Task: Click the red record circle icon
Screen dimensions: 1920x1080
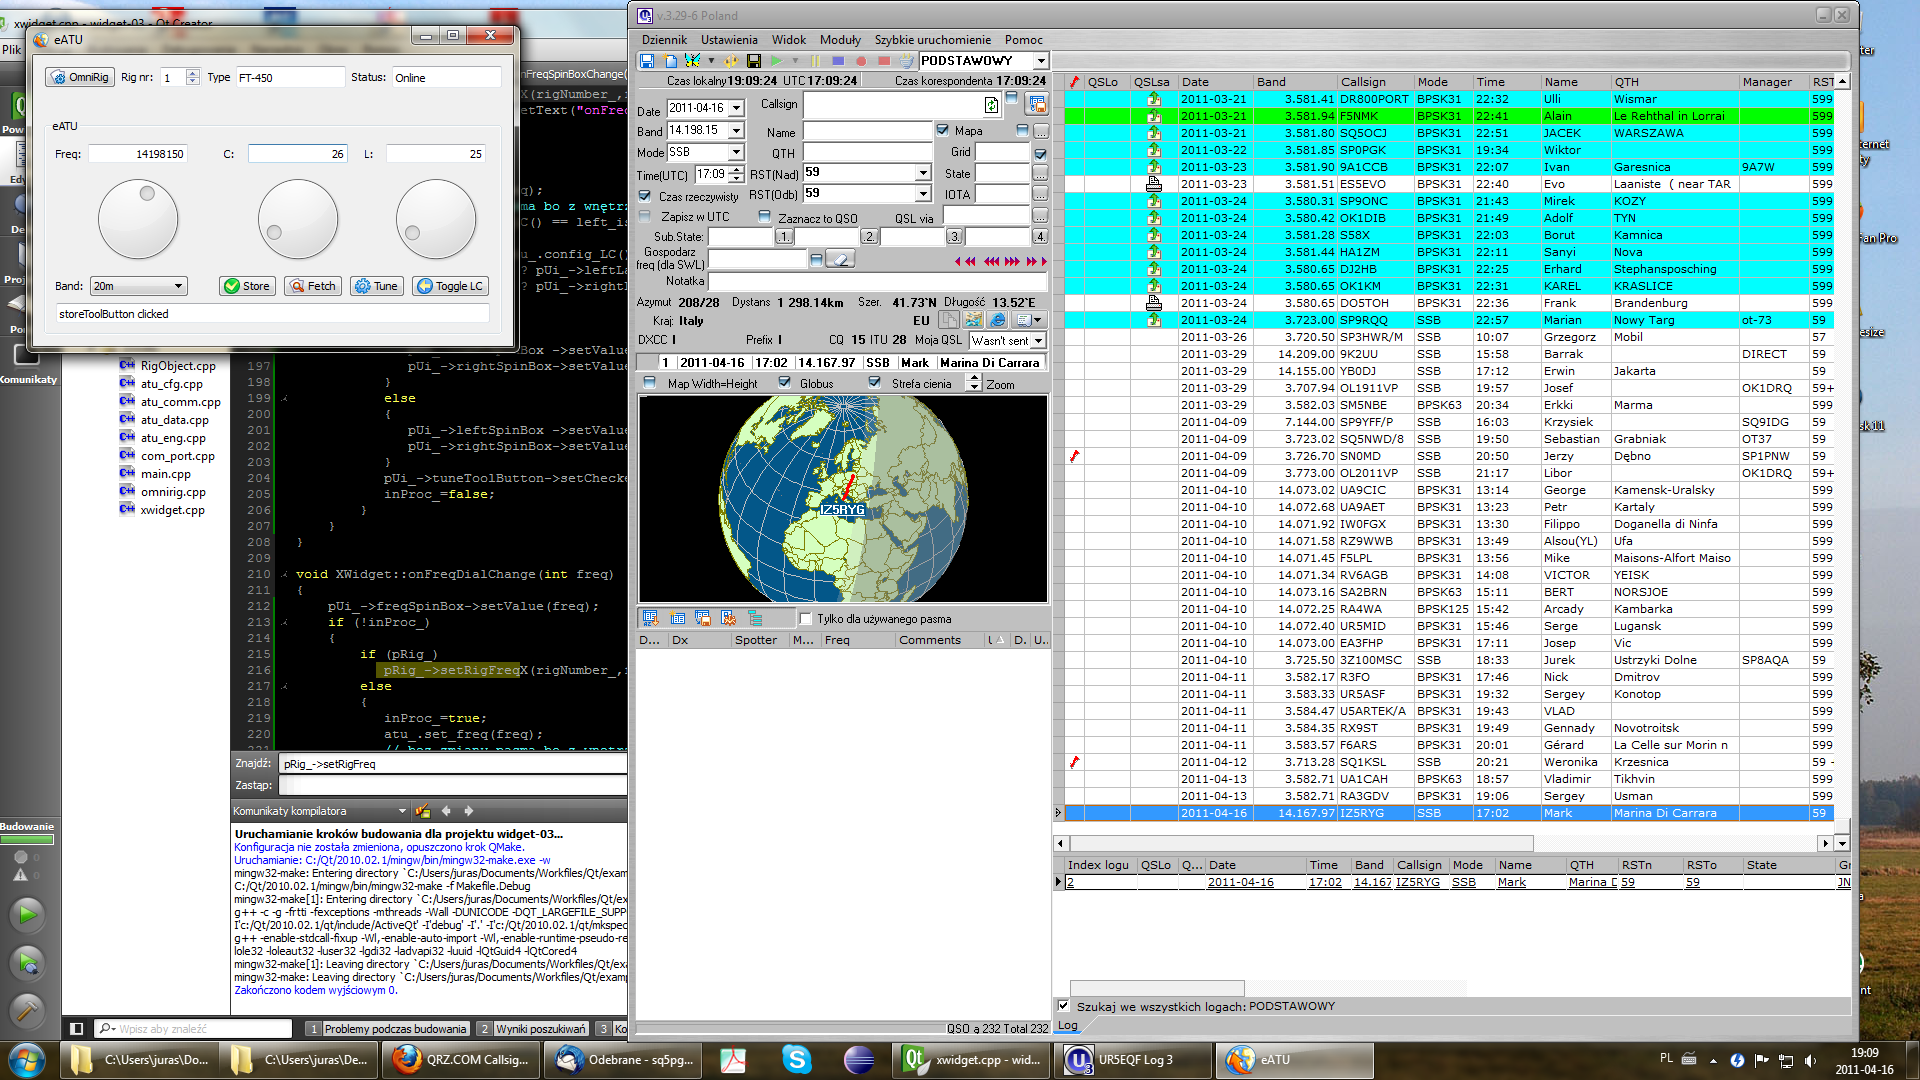Action: [x=861, y=61]
